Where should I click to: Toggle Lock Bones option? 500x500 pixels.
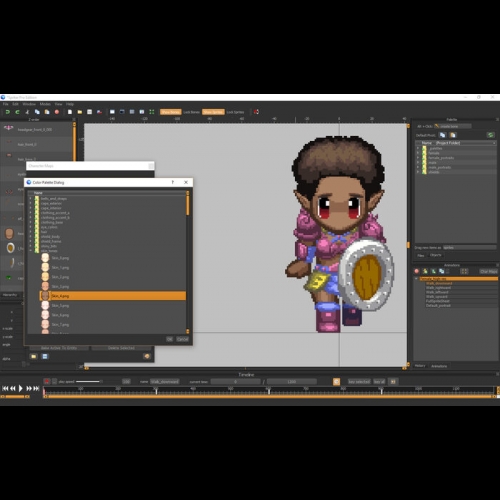[191, 112]
